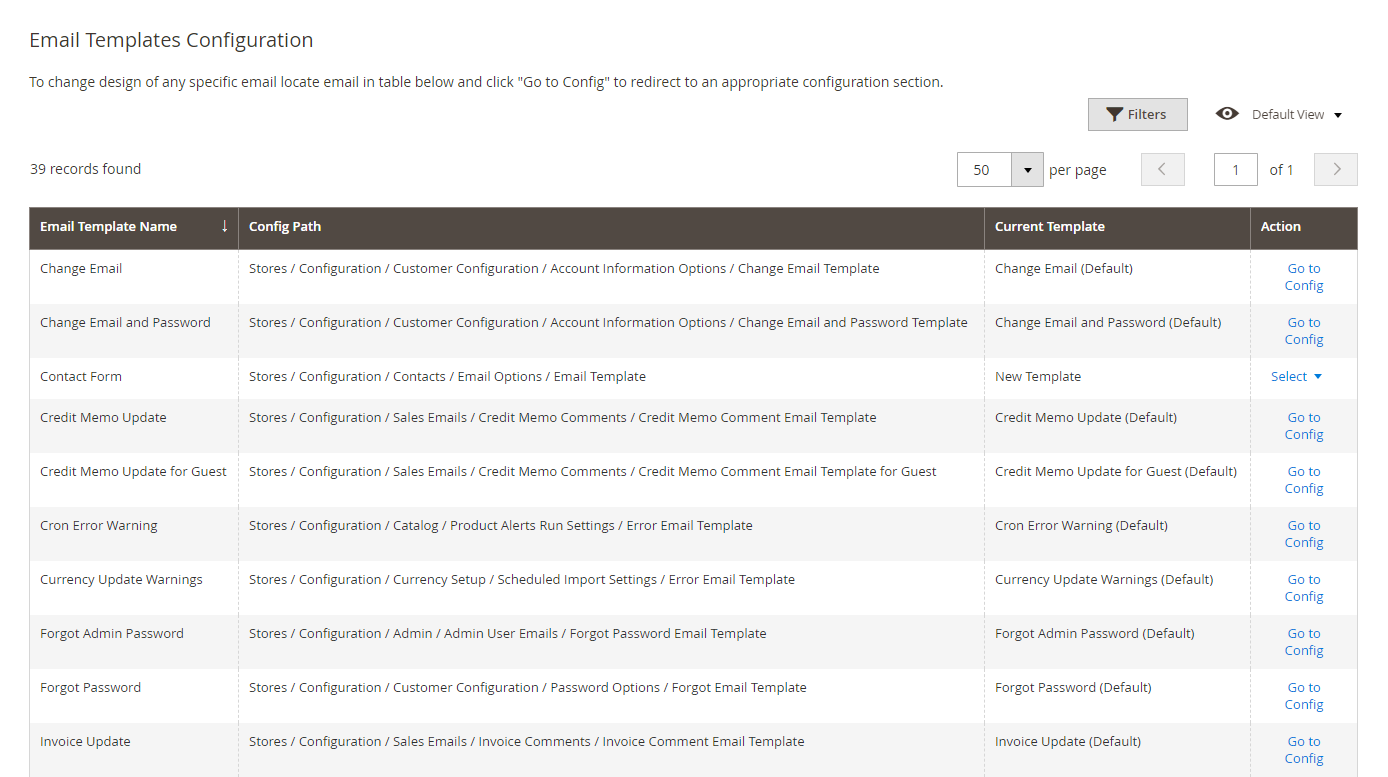
Task: Open the Select action for Contact Form
Action: pos(1296,377)
